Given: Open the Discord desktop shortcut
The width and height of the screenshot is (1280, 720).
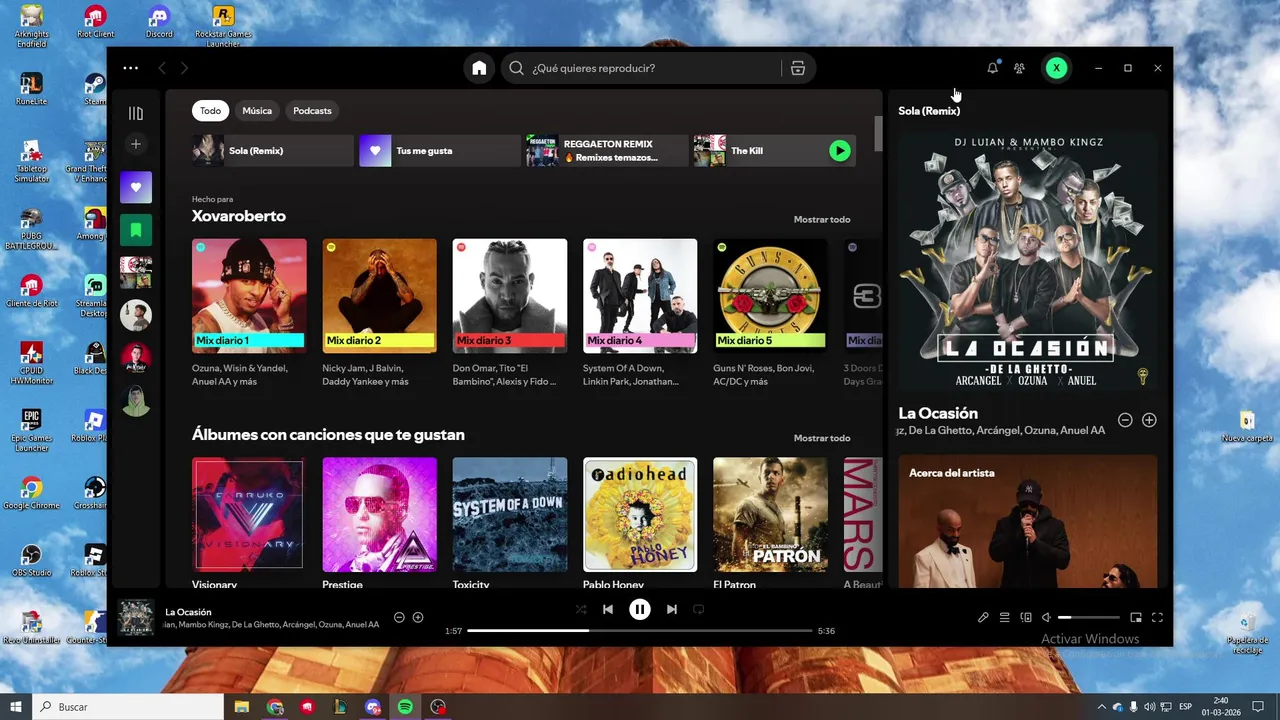Looking at the screenshot, I should [159, 22].
